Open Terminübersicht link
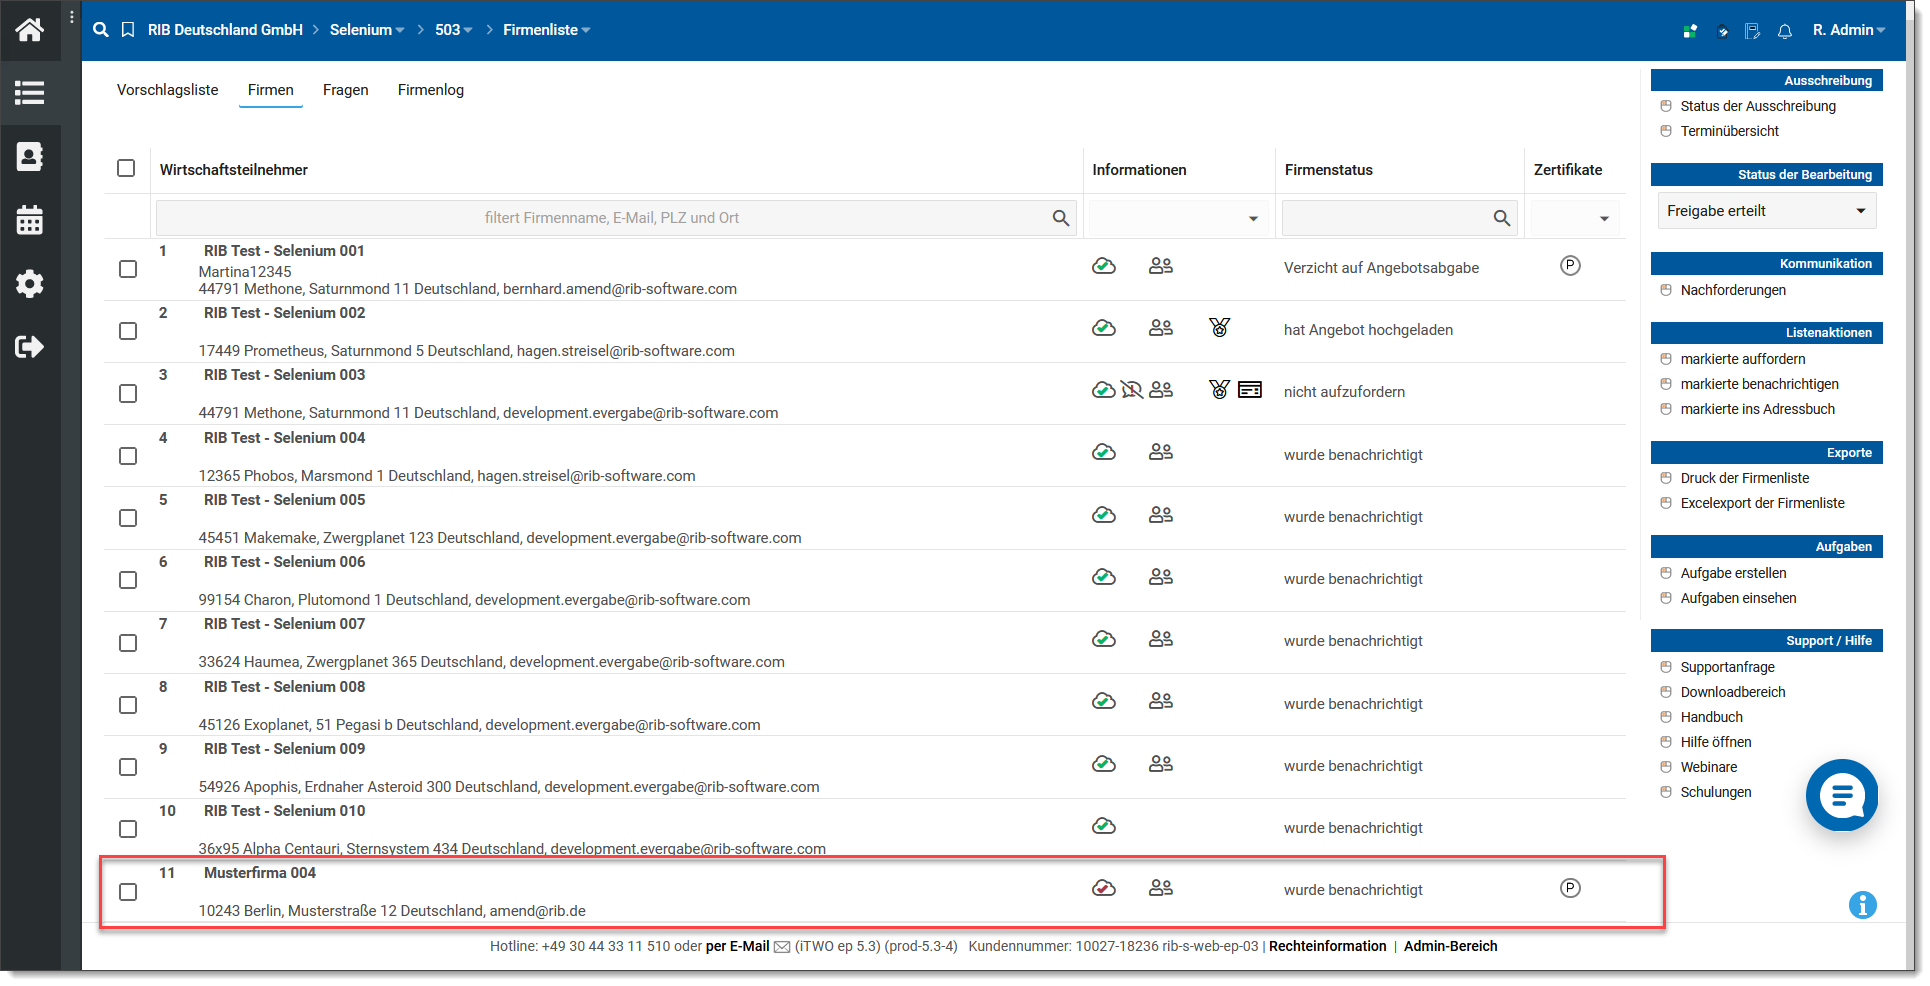The height and width of the screenshot is (986, 1930). pos(1730,131)
